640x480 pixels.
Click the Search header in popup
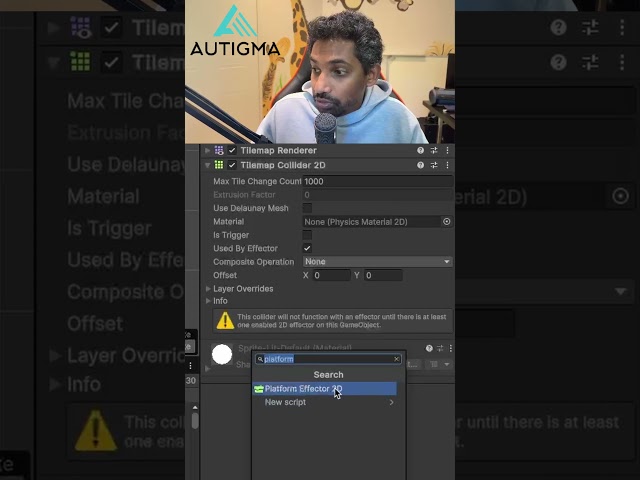(329, 375)
